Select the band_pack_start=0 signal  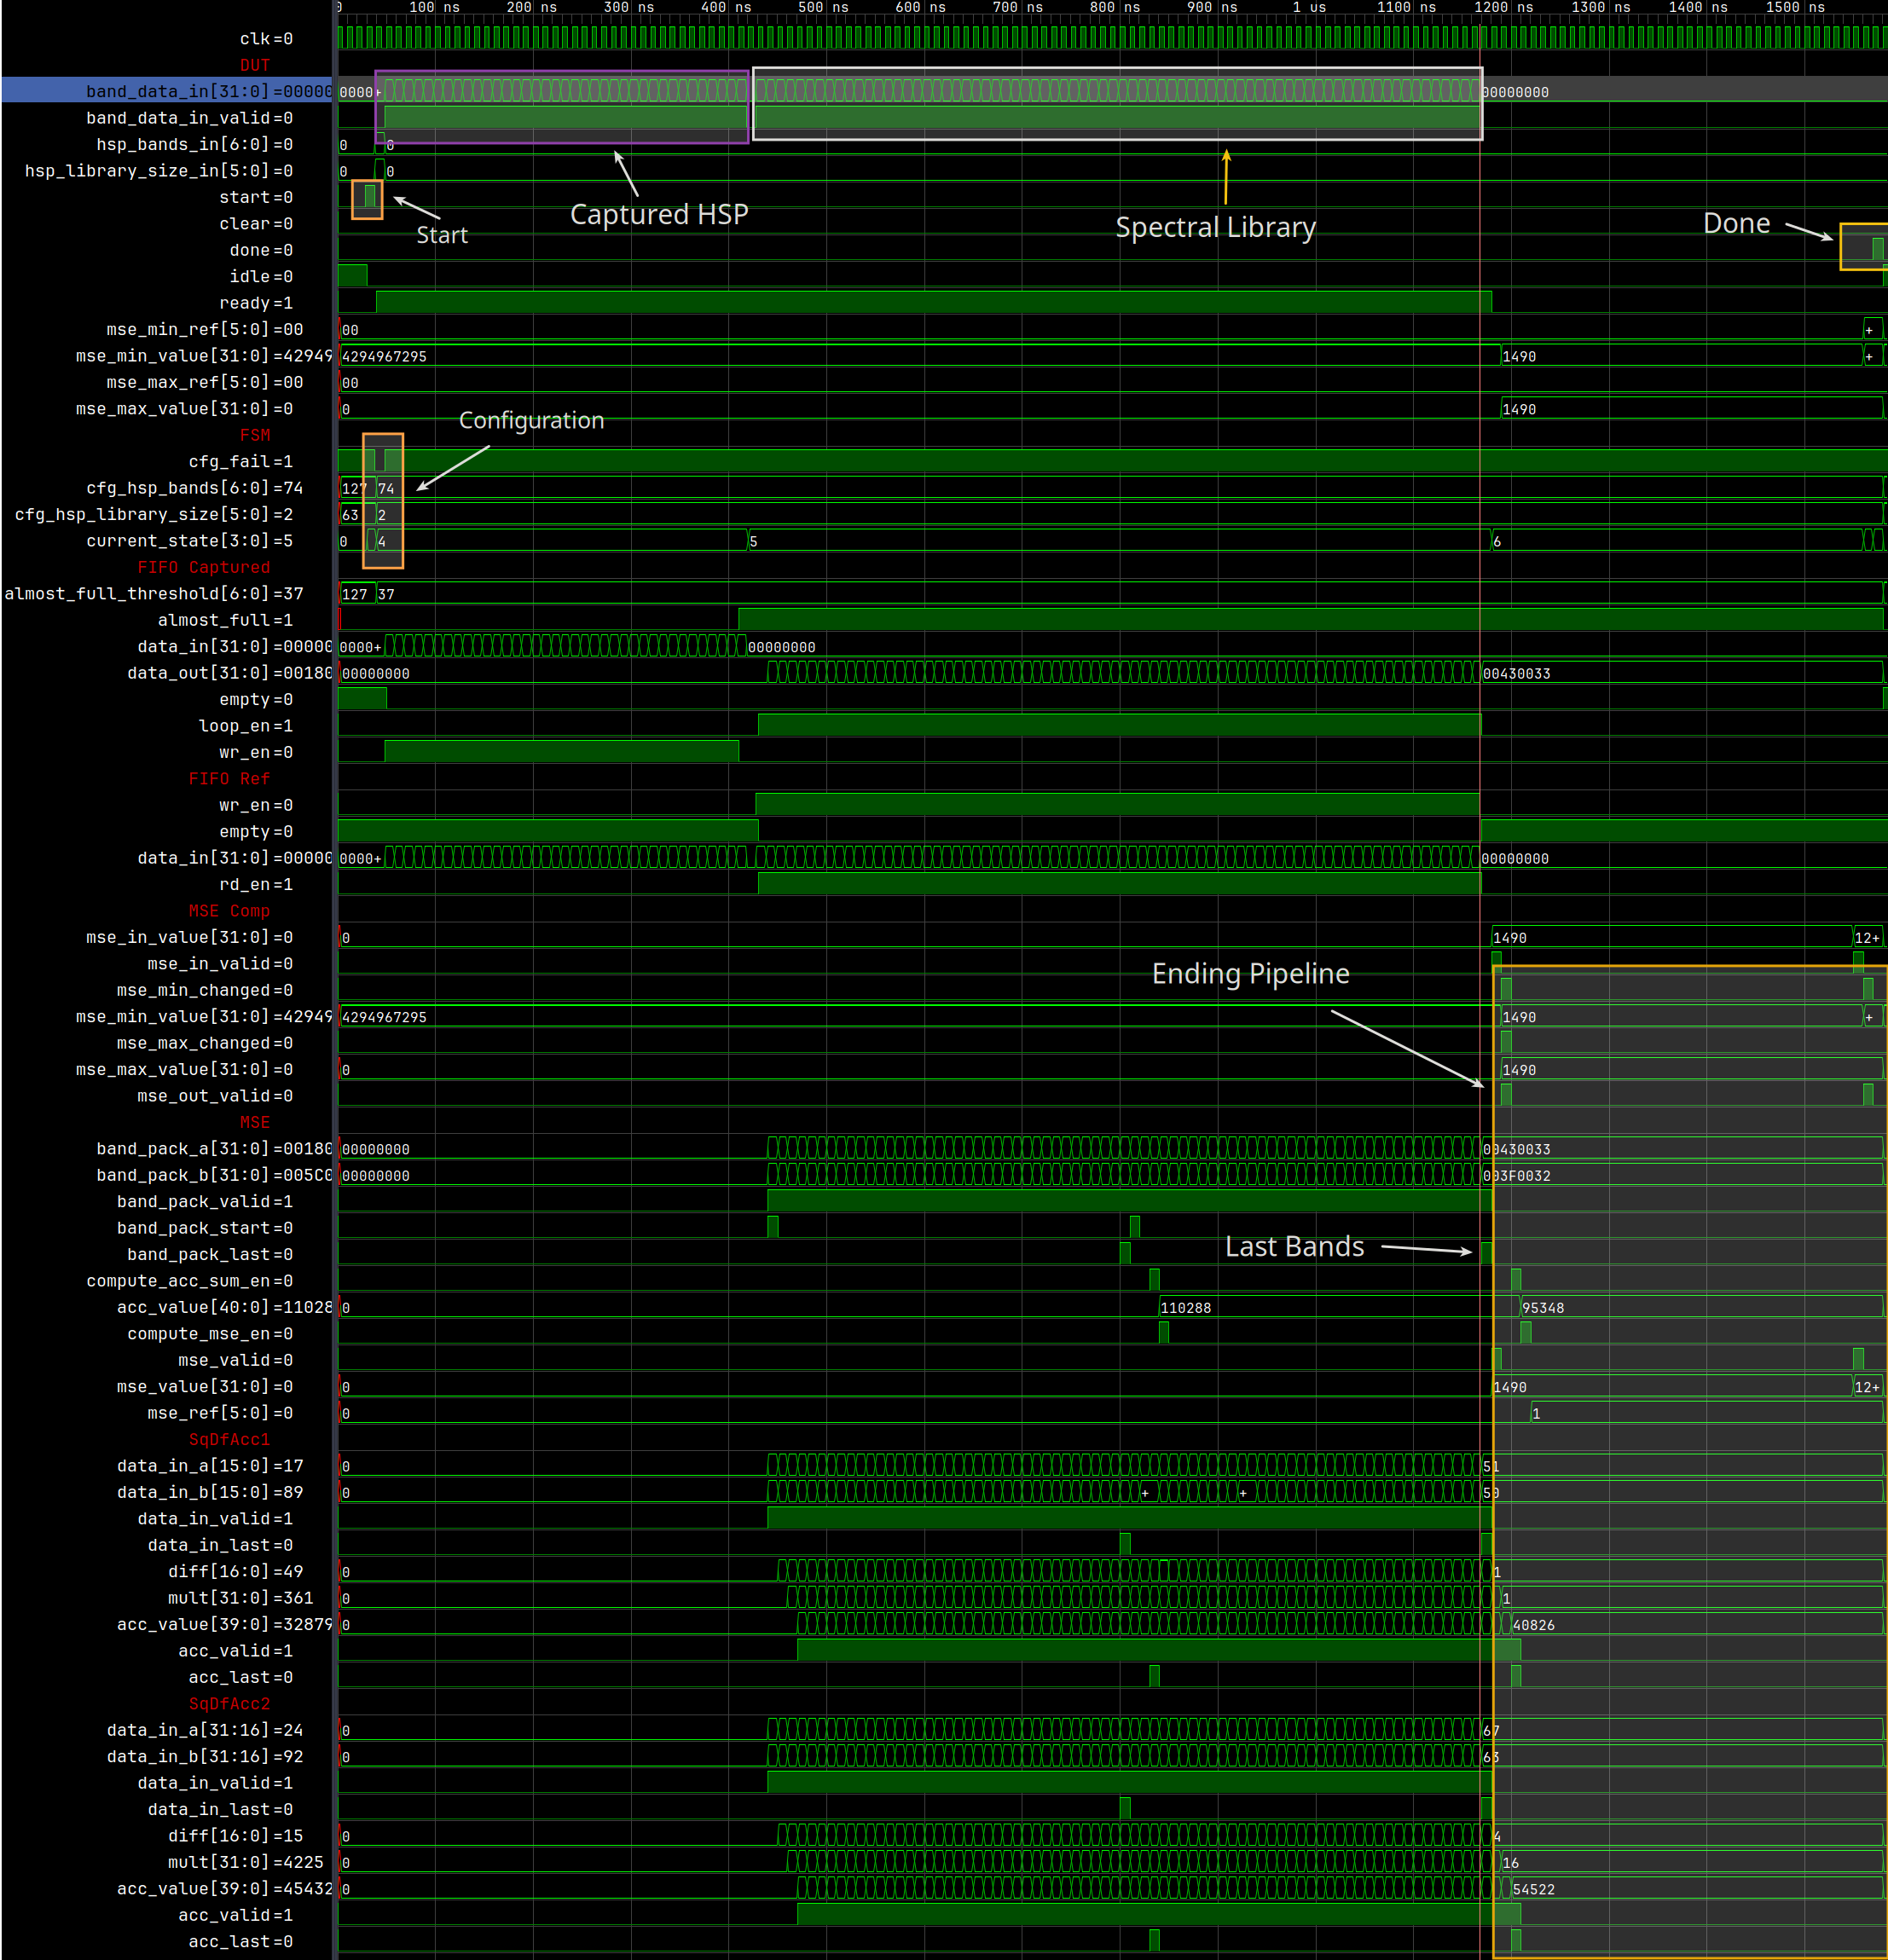tap(205, 1228)
